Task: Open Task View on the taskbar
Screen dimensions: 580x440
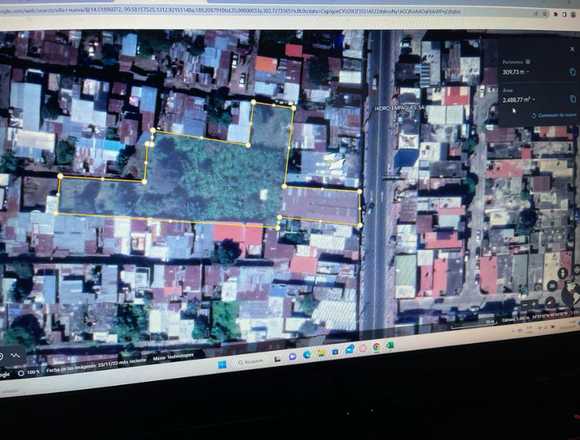Action: (x=277, y=359)
